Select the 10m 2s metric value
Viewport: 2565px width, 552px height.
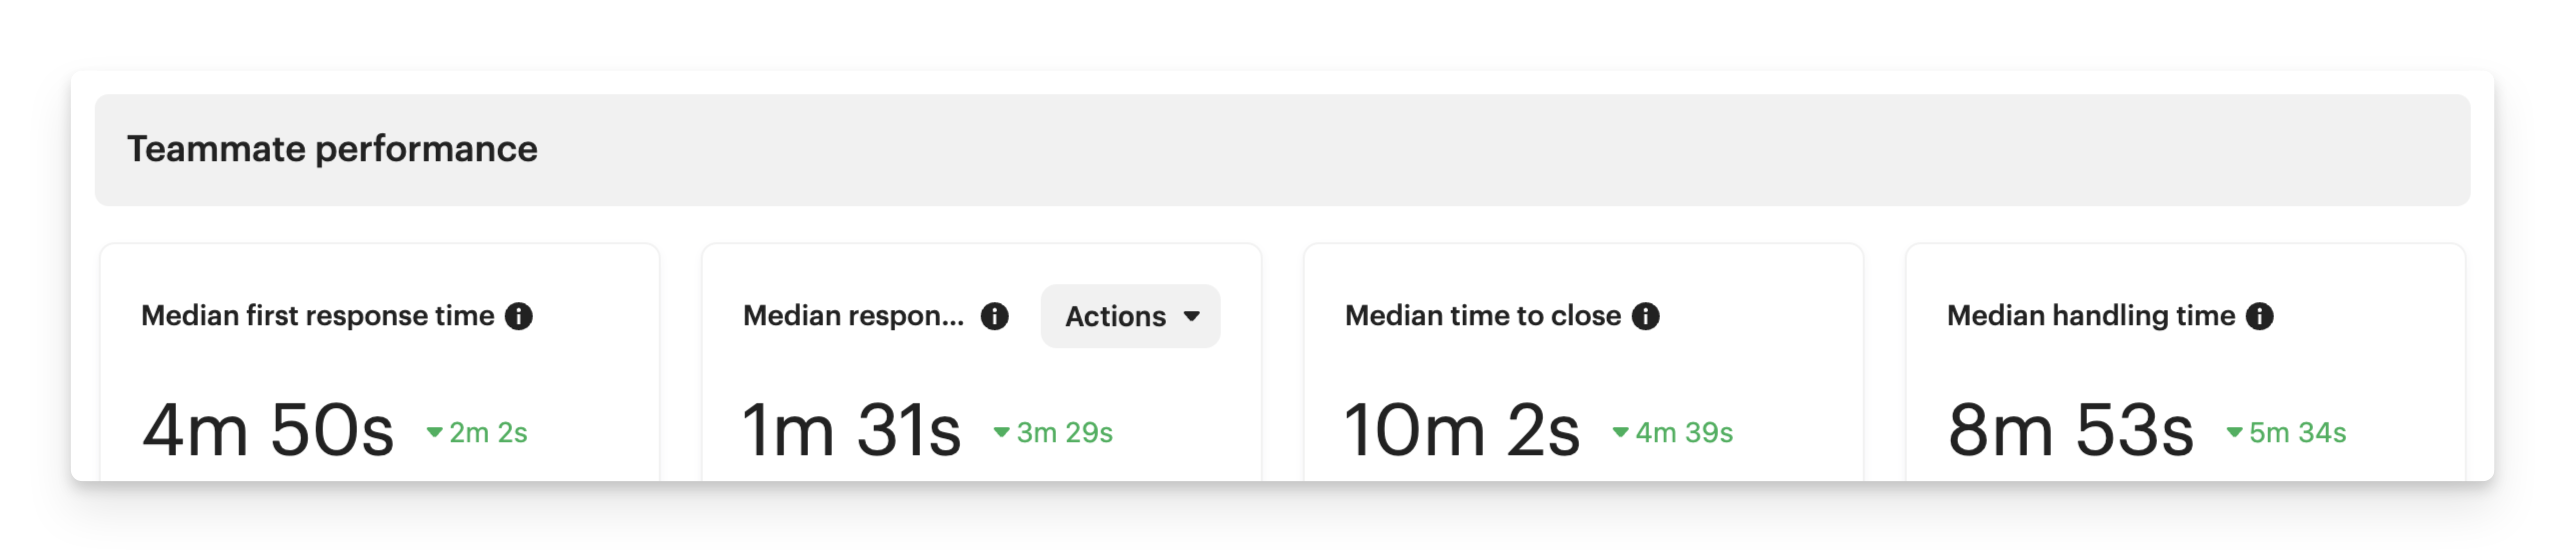[1461, 431]
